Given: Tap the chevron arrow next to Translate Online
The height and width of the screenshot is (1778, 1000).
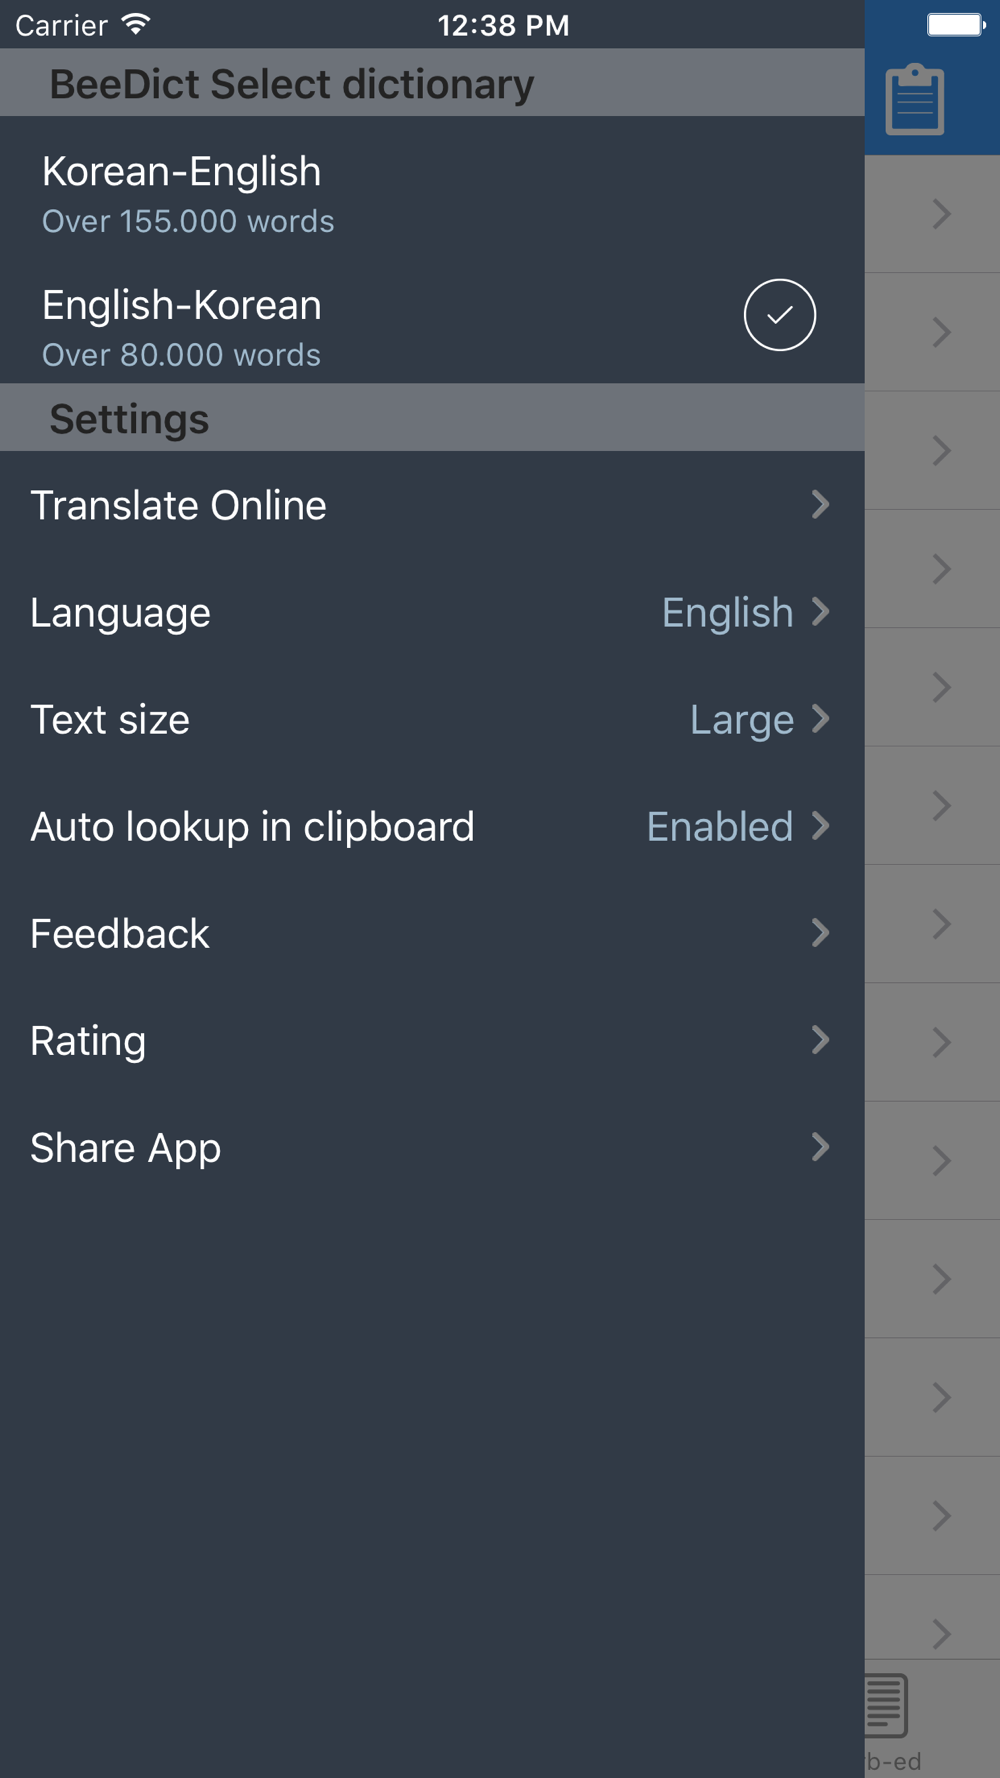Looking at the screenshot, I should point(821,504).
